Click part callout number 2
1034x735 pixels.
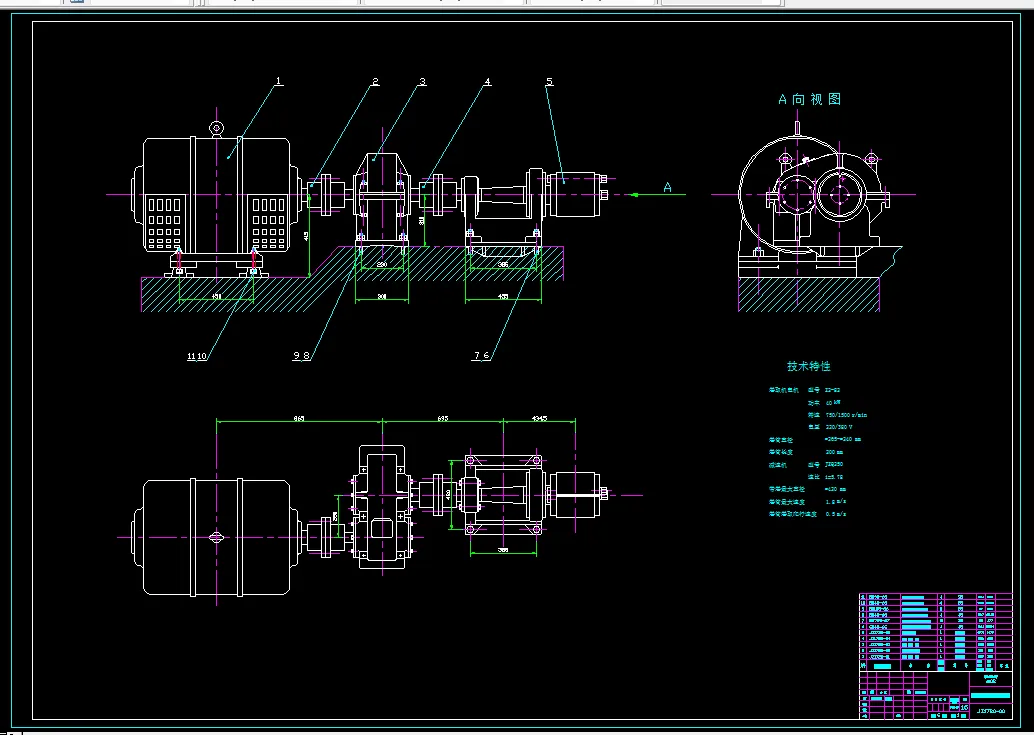[x=375, y=82]
